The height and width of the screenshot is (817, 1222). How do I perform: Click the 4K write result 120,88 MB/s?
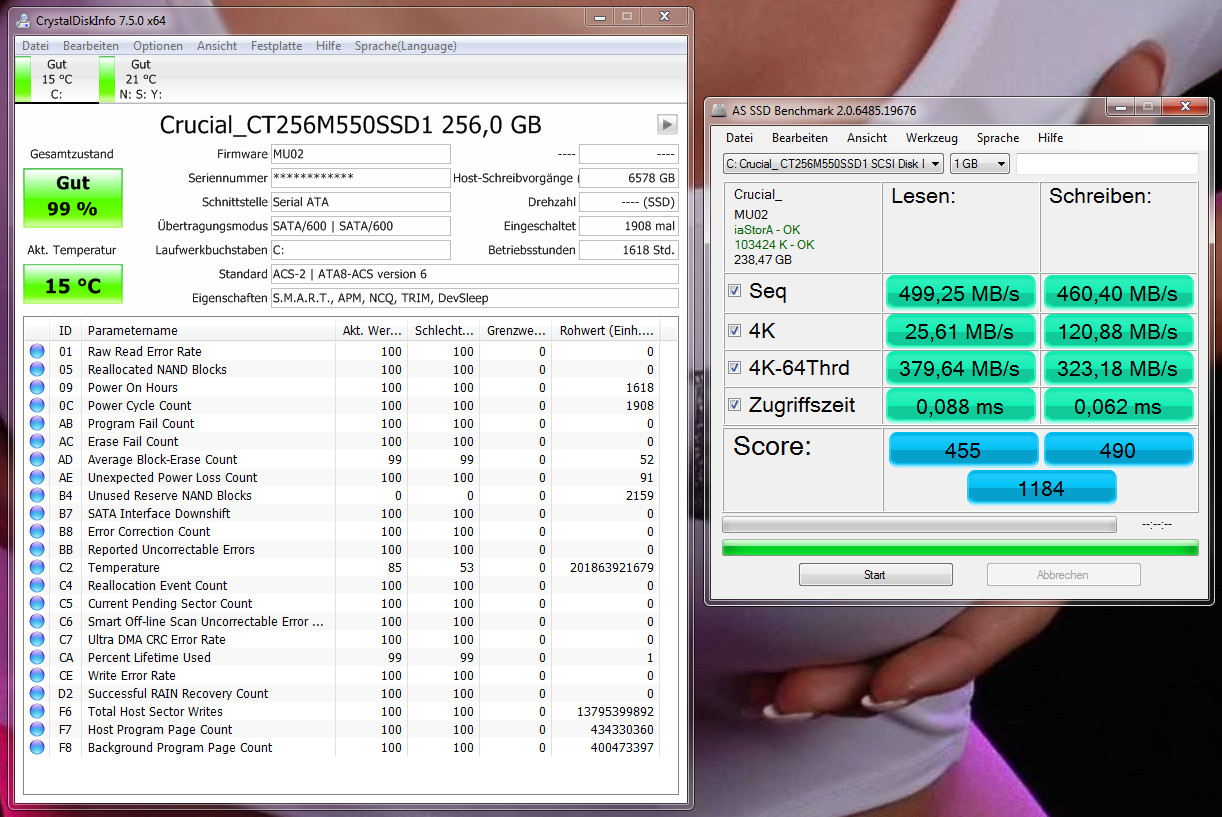tap(1118, 331)
